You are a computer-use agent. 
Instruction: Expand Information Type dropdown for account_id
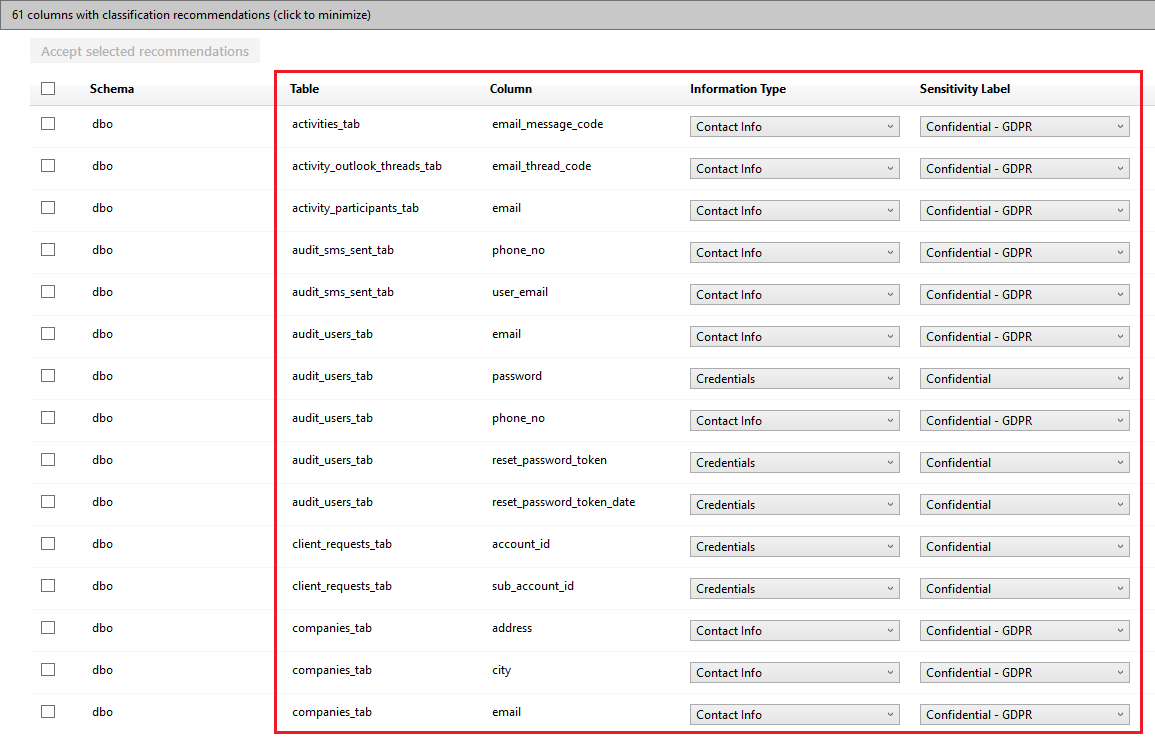[794, 547]
